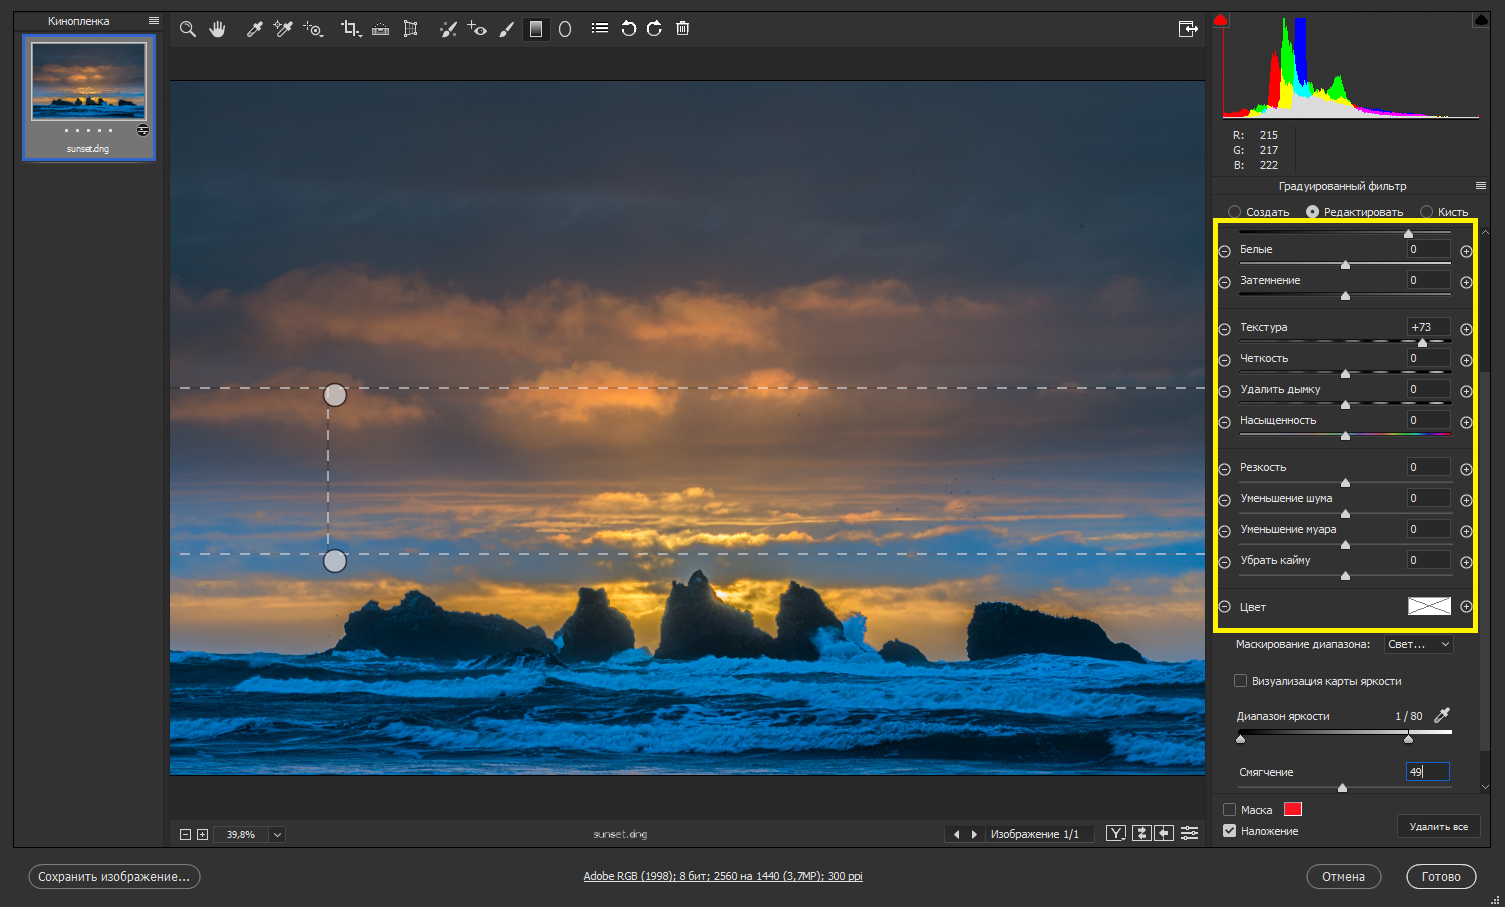The height and width of the screenshot is (907, 1505).
Task: Select the Color Sampler tool
Action: [283, 29]
